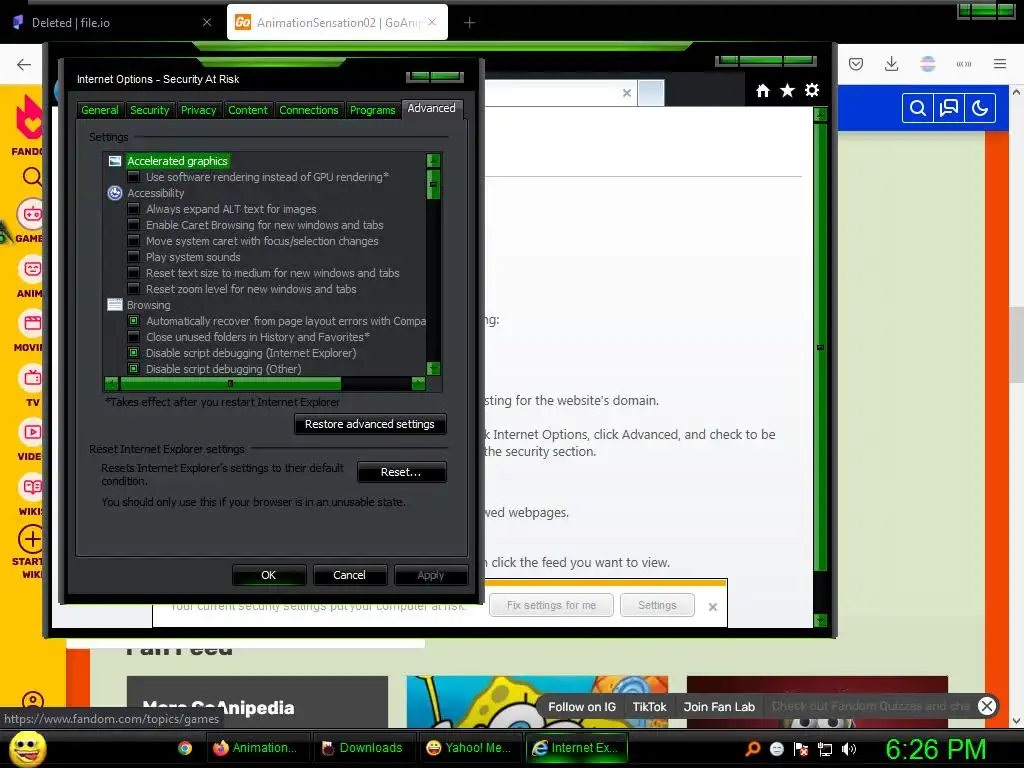The height and width of the screenshot is (768, 1024).
Task: Select the Browsing category in settings tree
Action: point(148,305)
